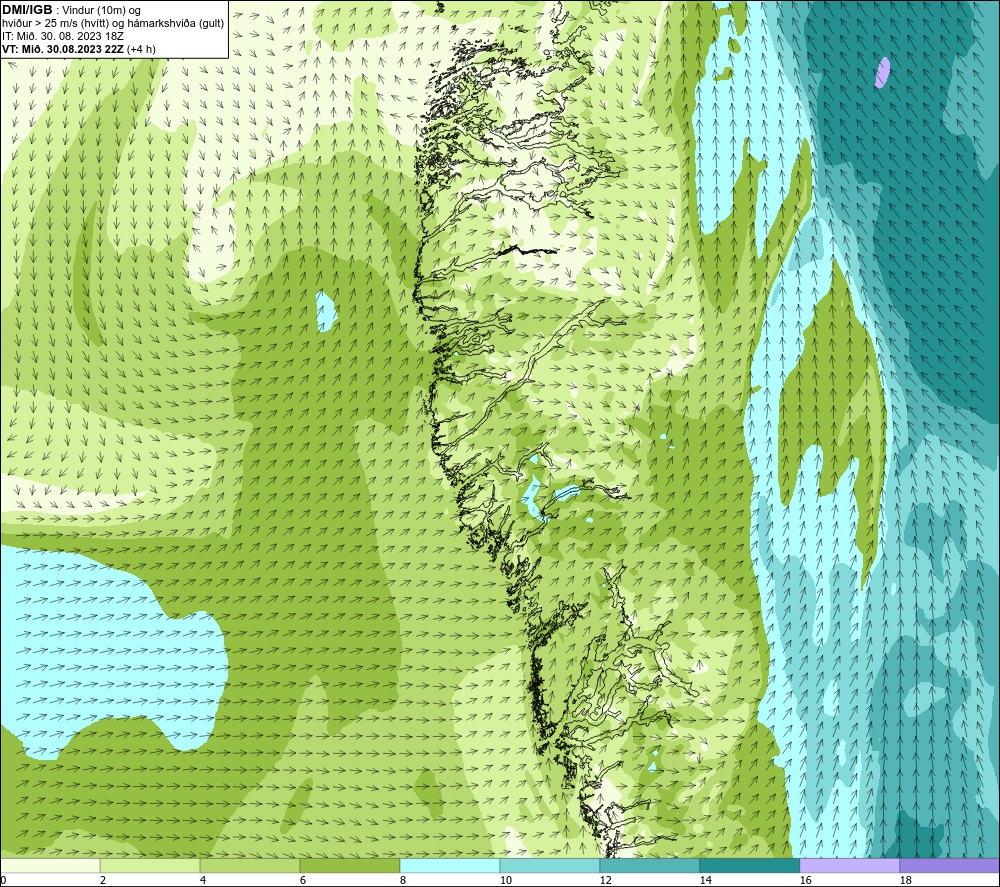Screen dimensions: 1000x887
Task: Click the legend label '4'
Action: (203, 880)
